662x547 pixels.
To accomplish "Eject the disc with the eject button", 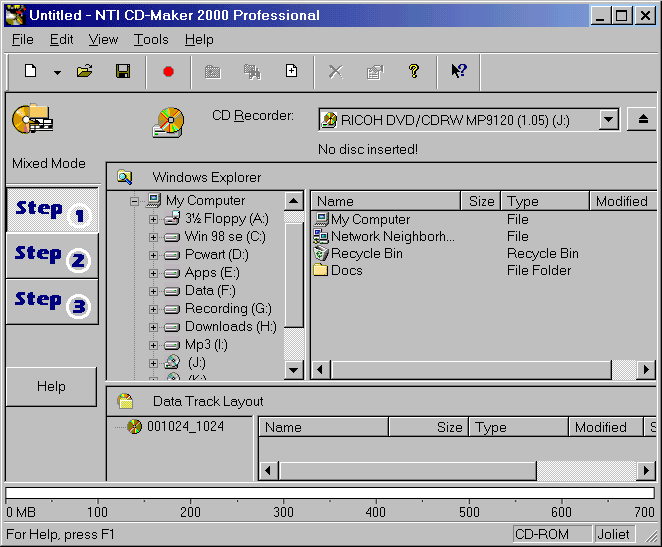I will coord(643,119).
